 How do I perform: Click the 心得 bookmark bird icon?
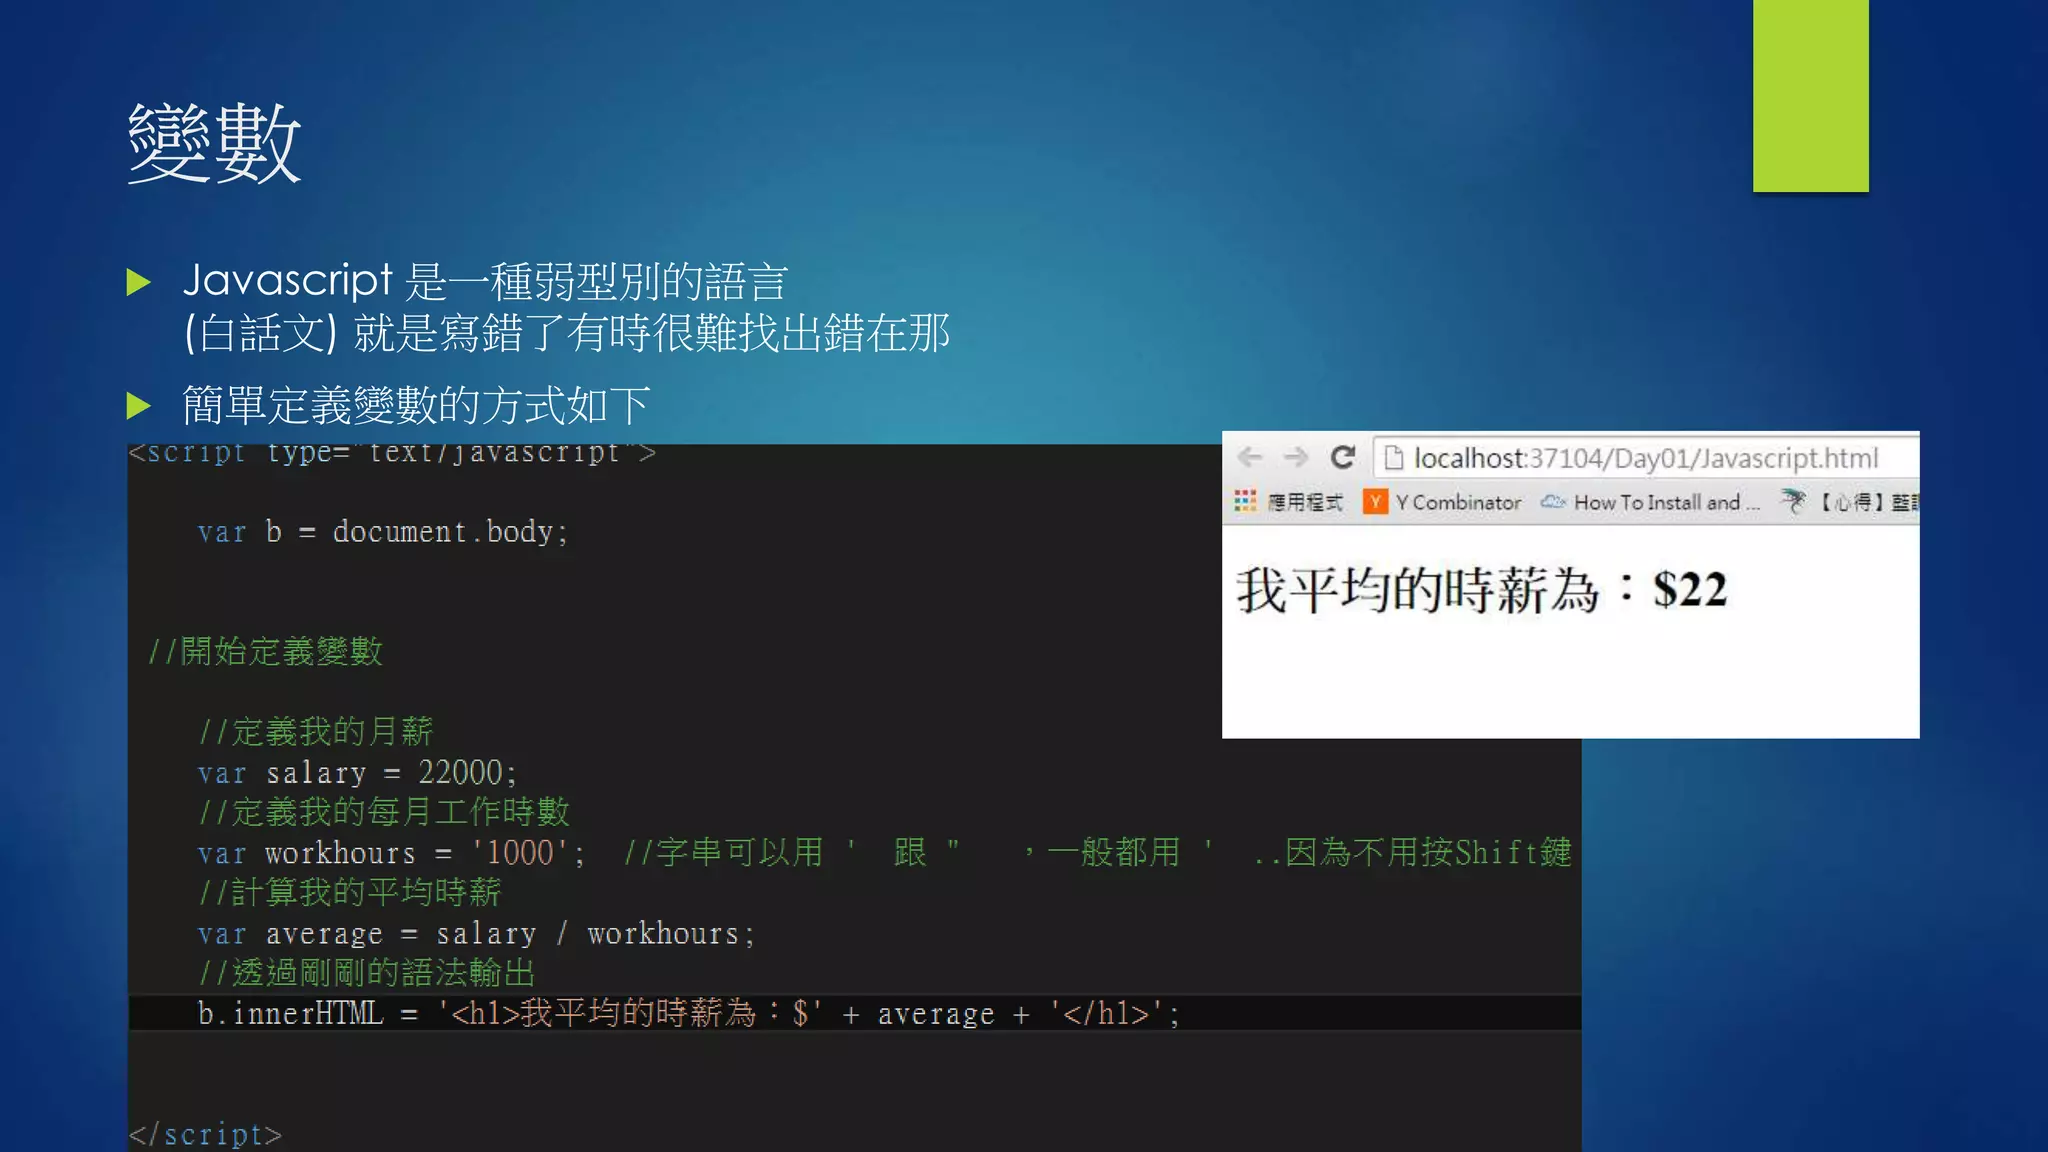(x=1794, y=501)
